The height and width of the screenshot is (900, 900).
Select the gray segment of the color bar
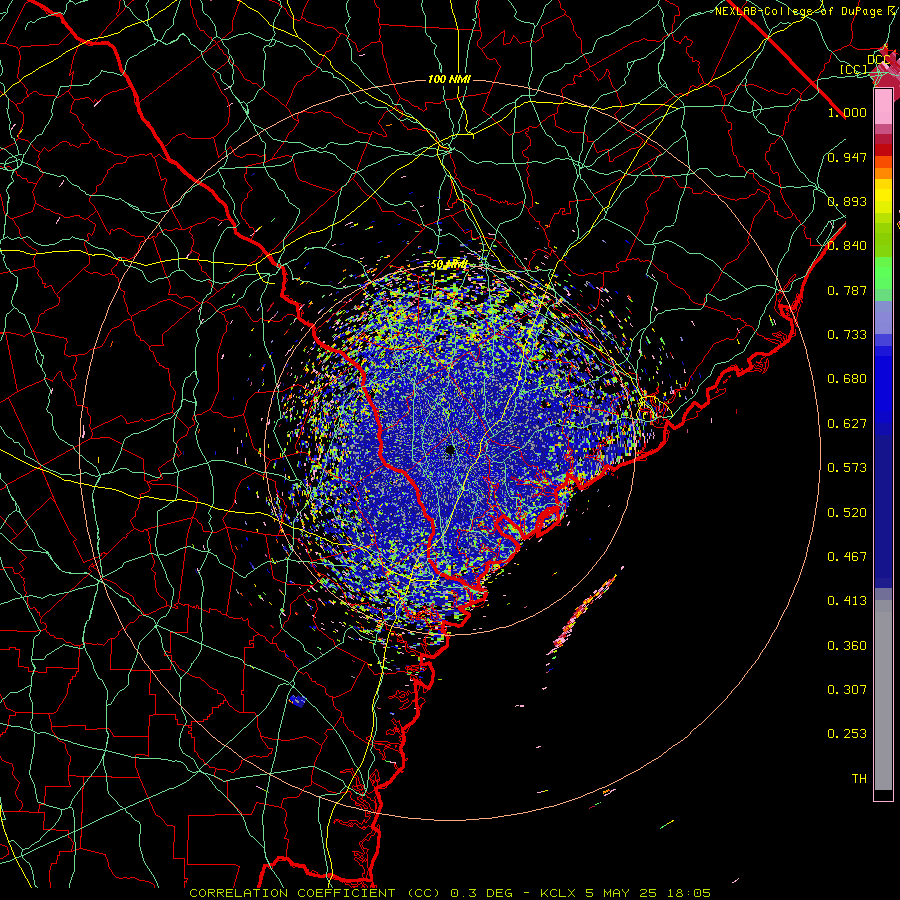[x=883, y=695]
